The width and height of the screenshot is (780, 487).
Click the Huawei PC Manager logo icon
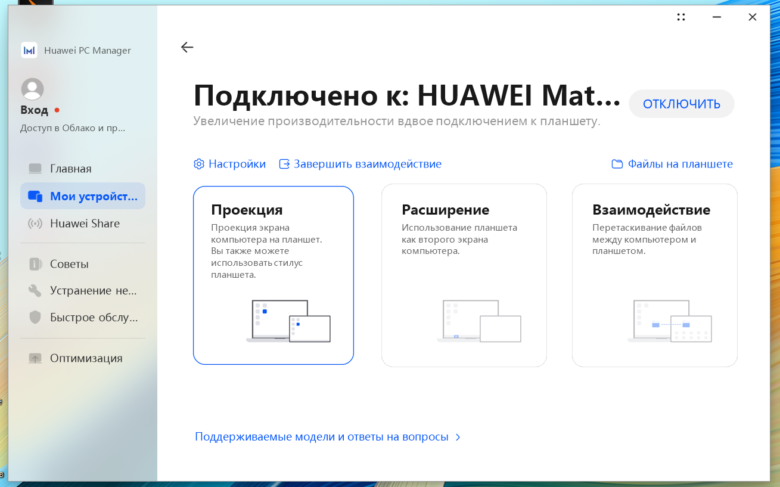pyautogui.click(x=29, y=50)
